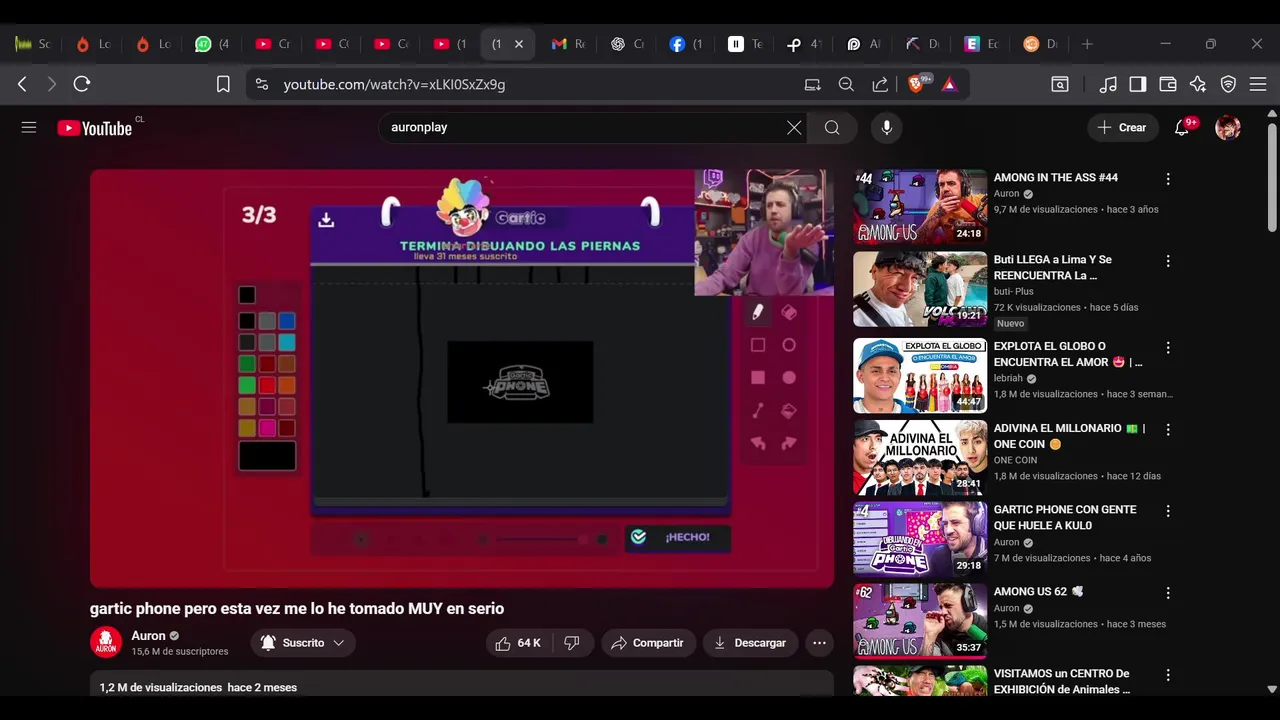Open options menu for EXPLOTA EL GLOBO video
This screenshot has height=720, width=1280.
[1168, 348]
